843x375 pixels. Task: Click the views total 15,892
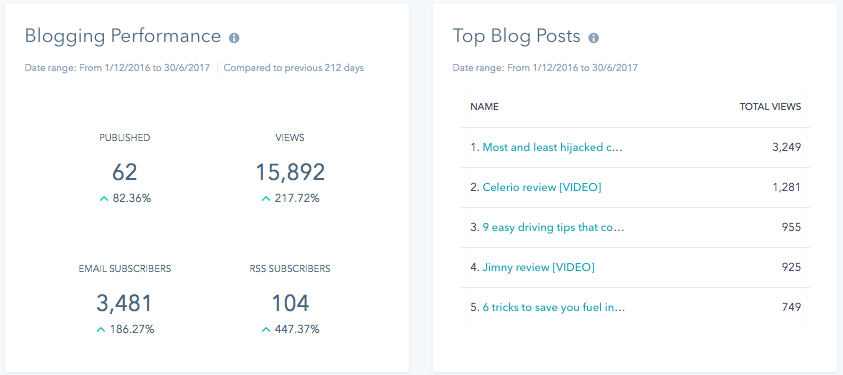point(290,172)
